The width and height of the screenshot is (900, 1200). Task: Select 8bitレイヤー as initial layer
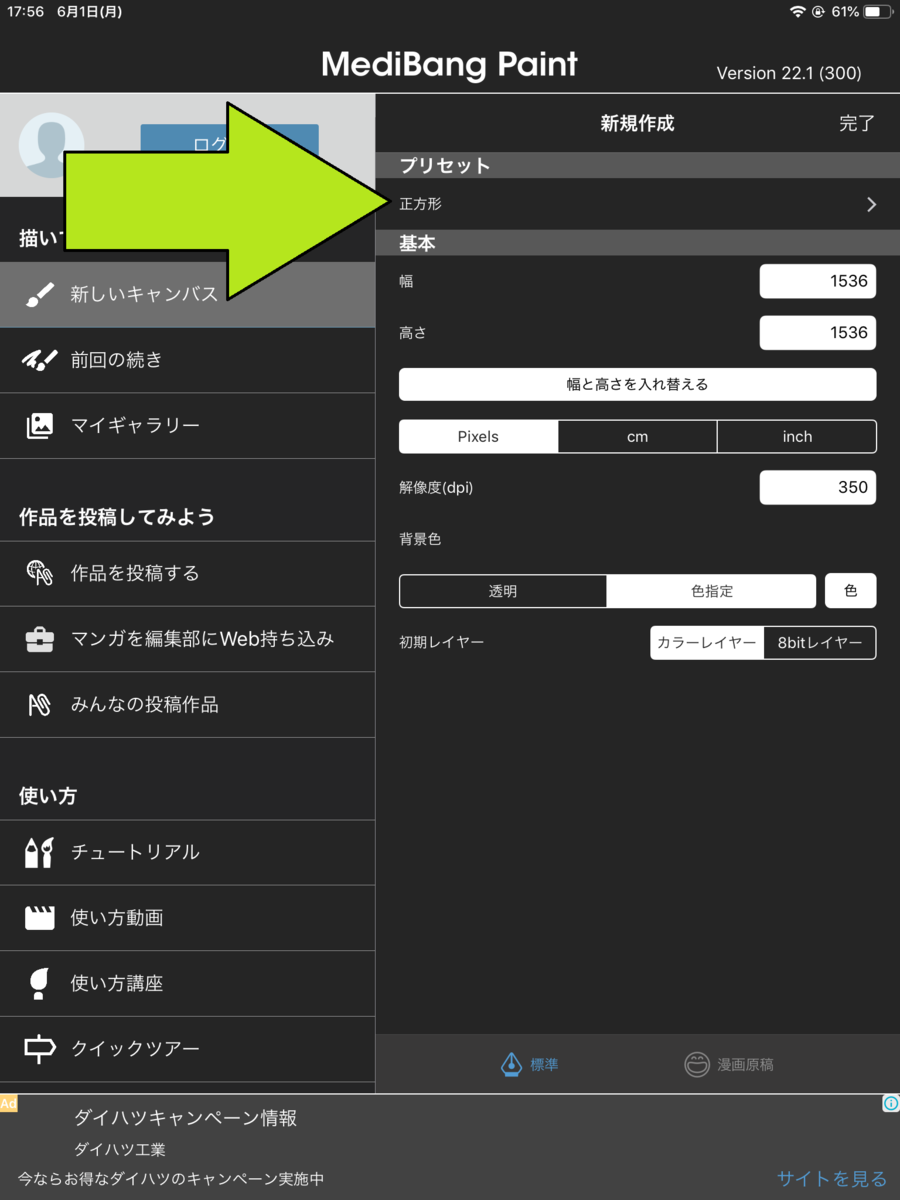(x=820, y=643)
